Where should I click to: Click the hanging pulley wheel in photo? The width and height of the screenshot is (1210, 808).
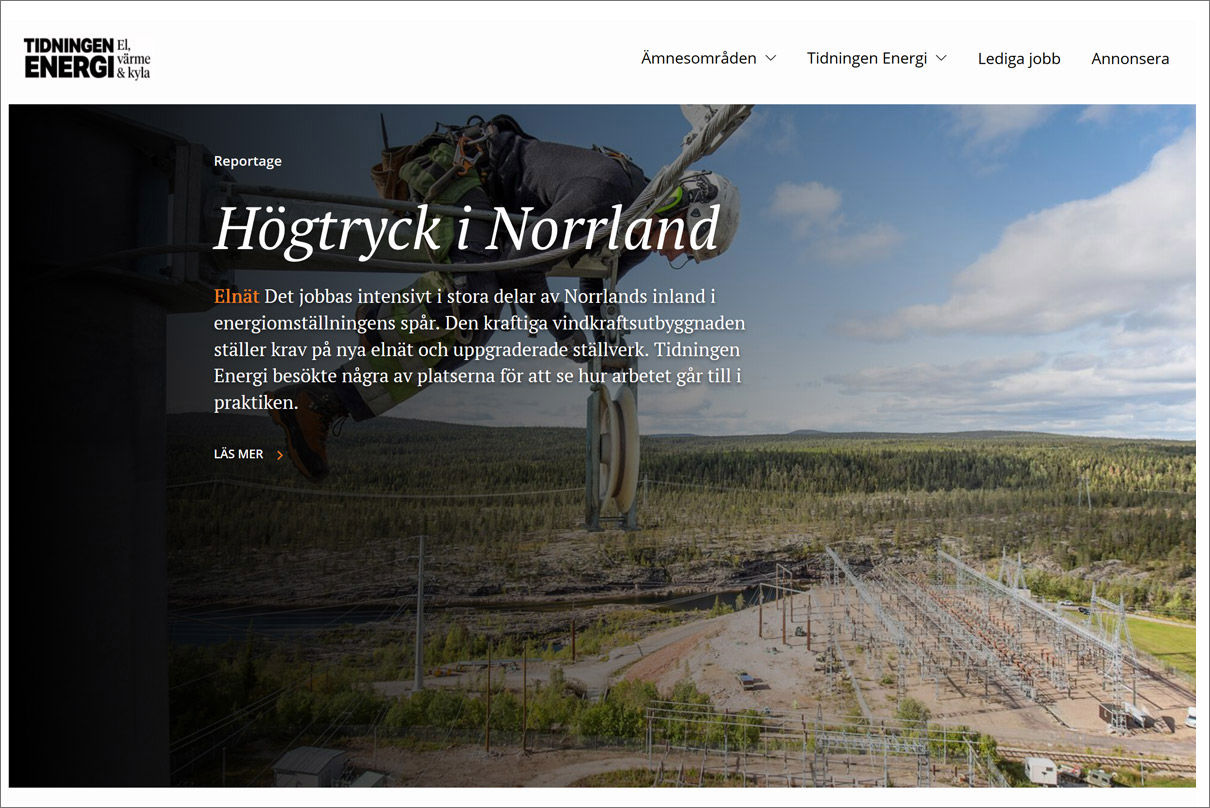(616, 450)
